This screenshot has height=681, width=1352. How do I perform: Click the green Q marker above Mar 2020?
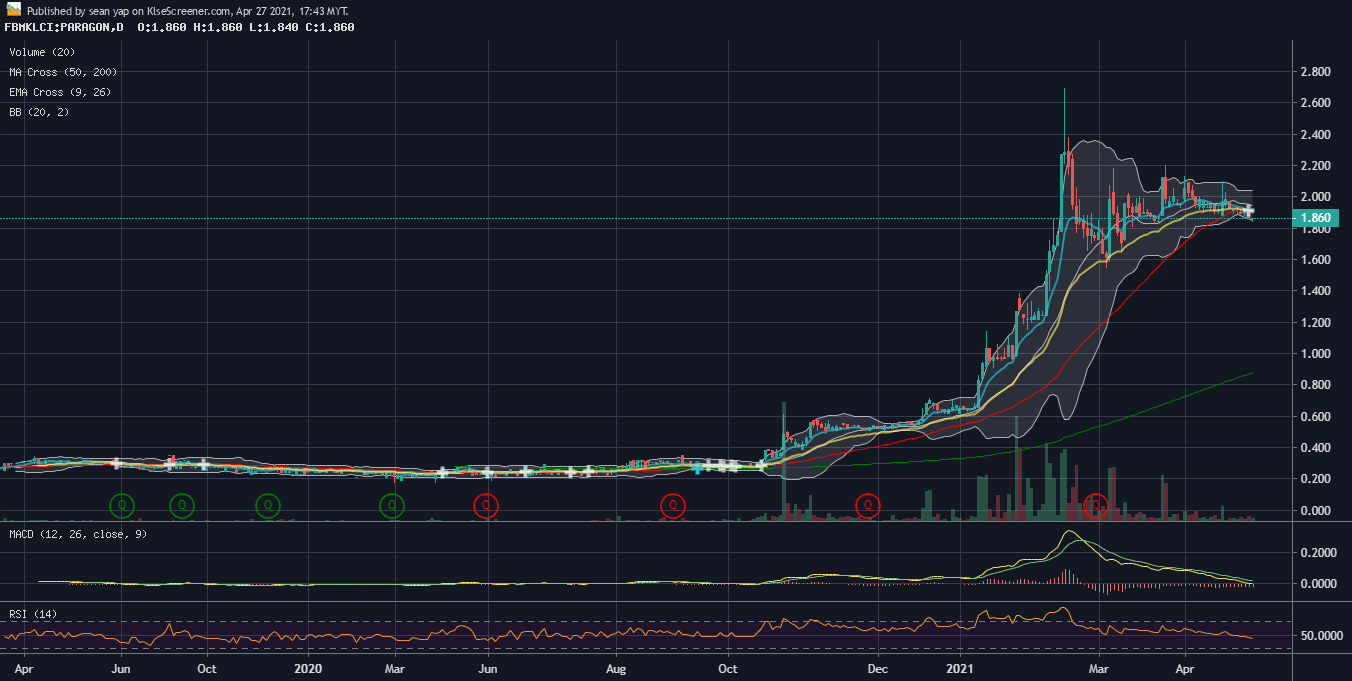click(393, 505)
